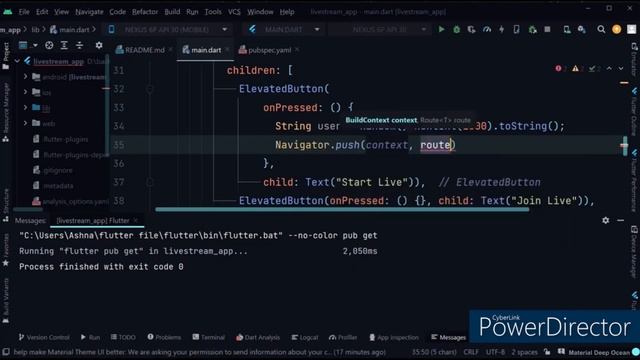The height and width of the screenshot is (360, 640).
Task: Open Project panel gear options
Action: [99, 45]
